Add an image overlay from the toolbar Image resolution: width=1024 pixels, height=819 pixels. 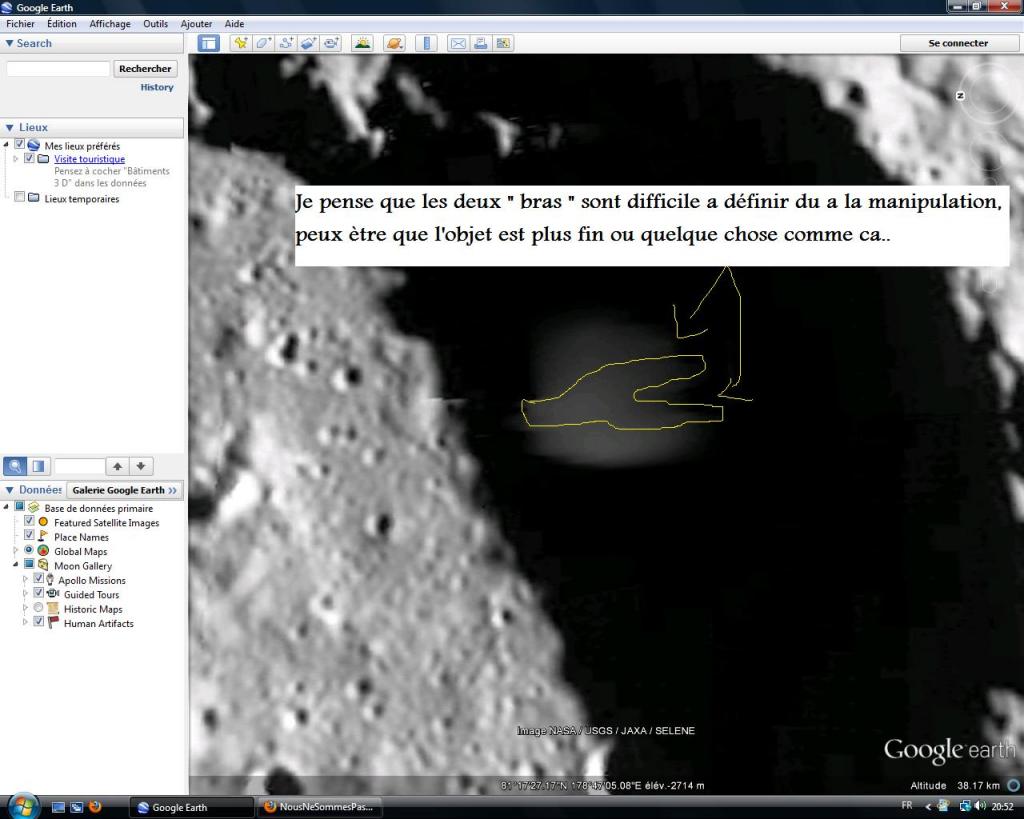click(309, 43)
